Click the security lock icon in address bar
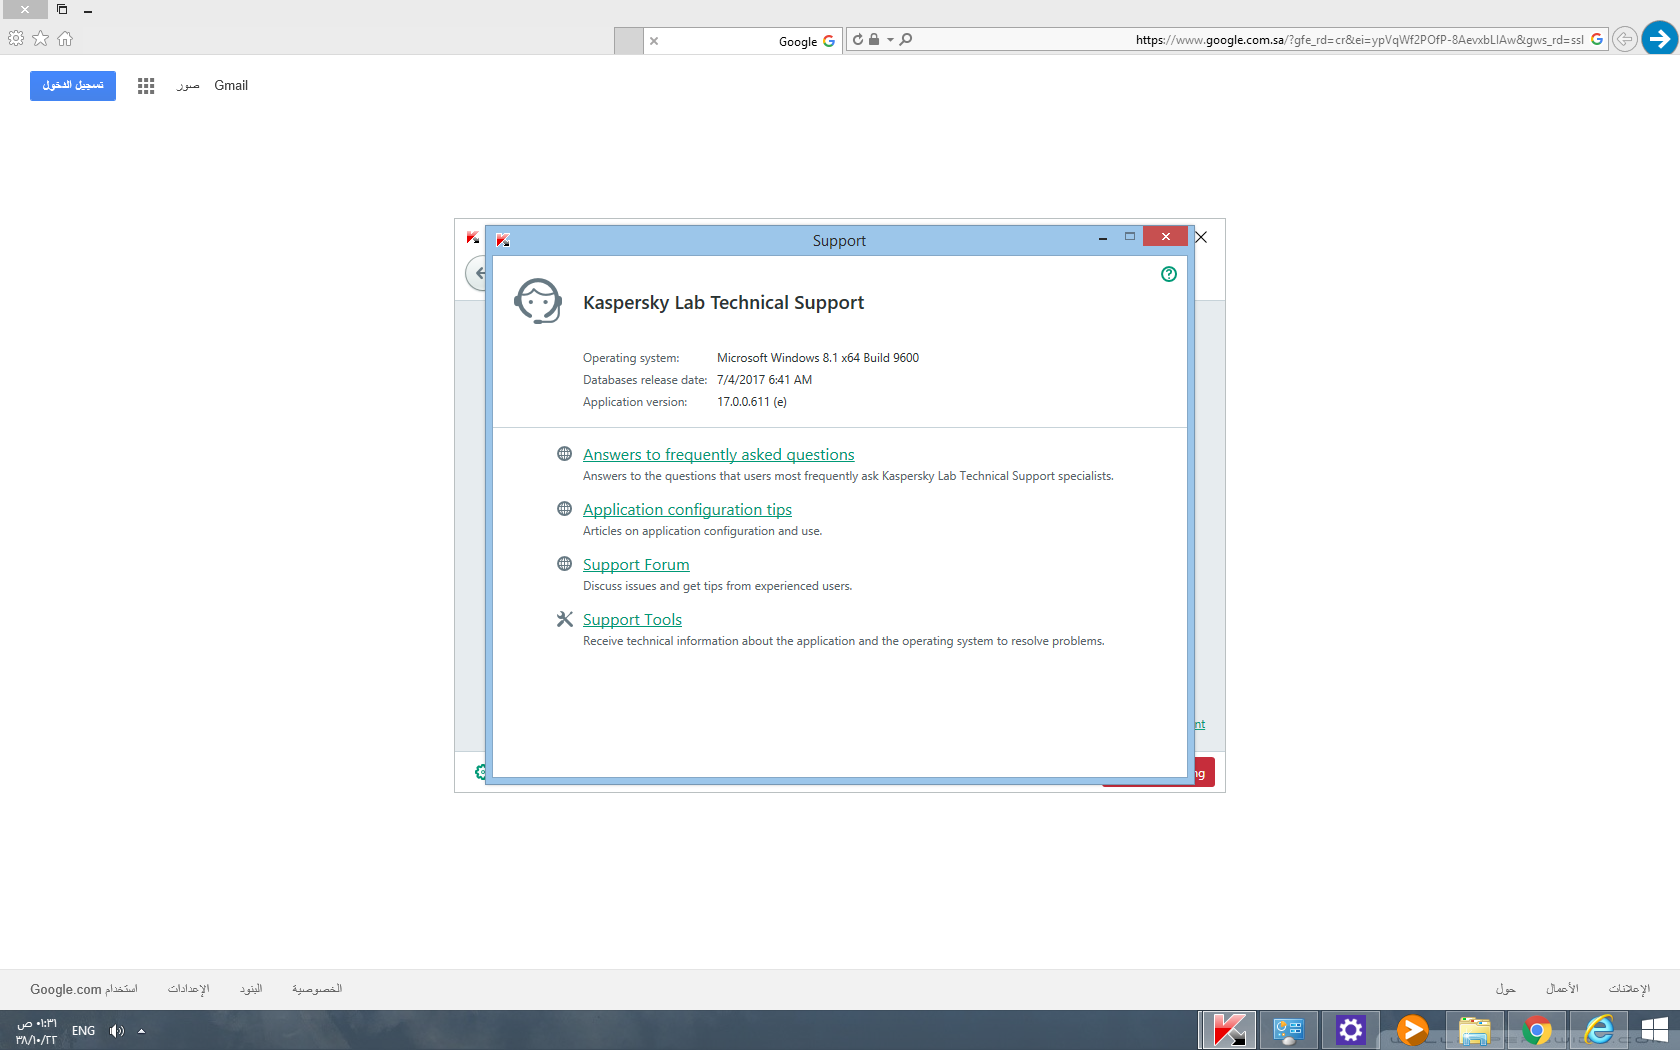The width and height of the screenshot is (1680, 1050). click(x=874, y=39)
